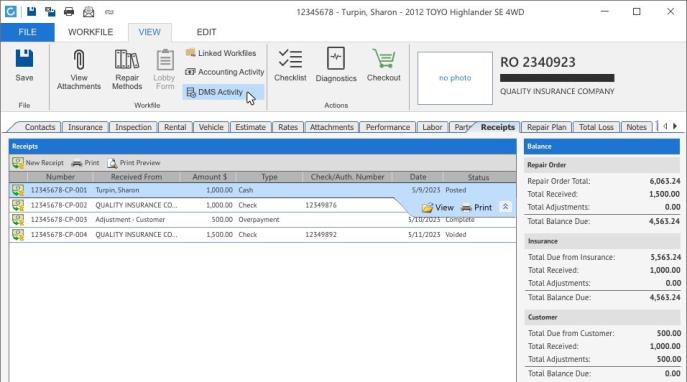Click Print Preview in Receipts toolbar
The width and height of the screenshot is (687, 382).
click(x=134, y=163)
